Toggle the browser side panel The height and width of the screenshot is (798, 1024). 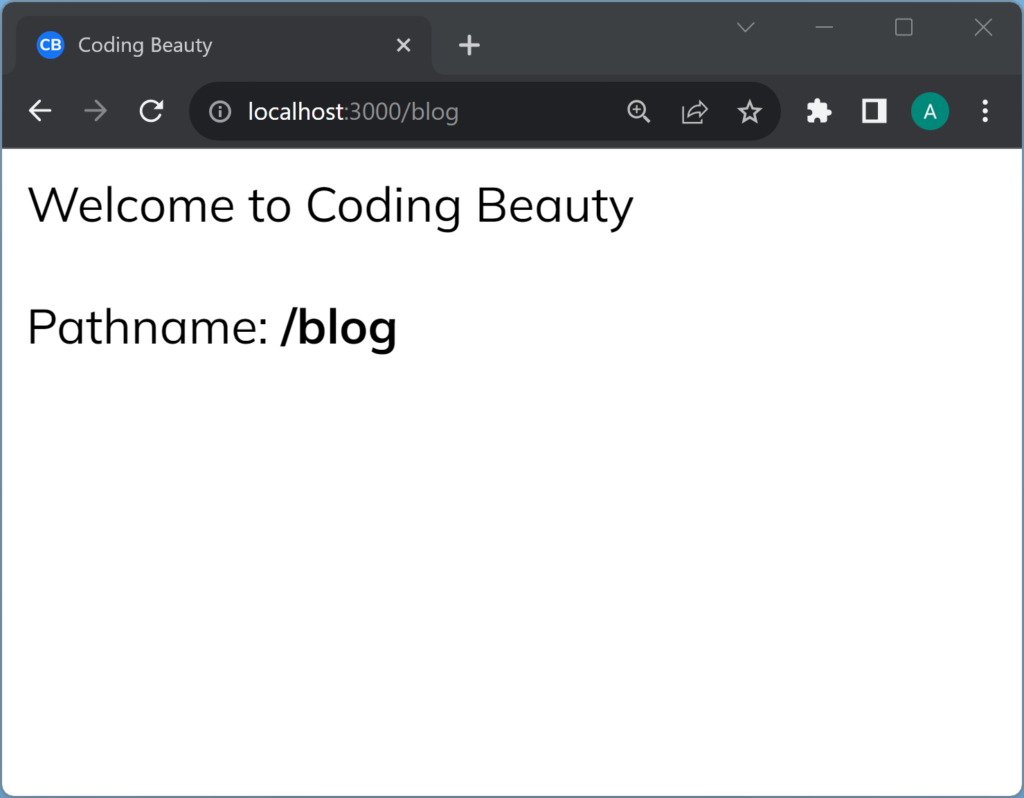874,112
